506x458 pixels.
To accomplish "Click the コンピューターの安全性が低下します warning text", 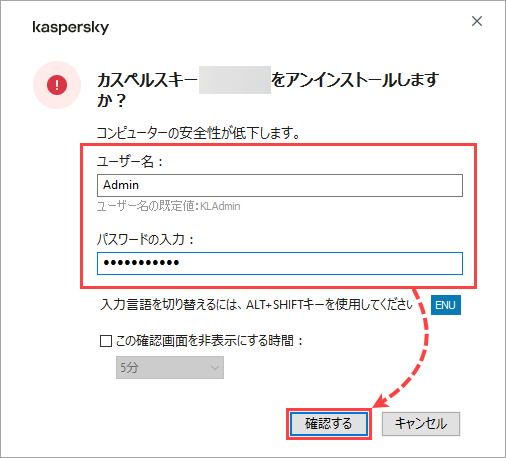I will (x=198, y=133).
